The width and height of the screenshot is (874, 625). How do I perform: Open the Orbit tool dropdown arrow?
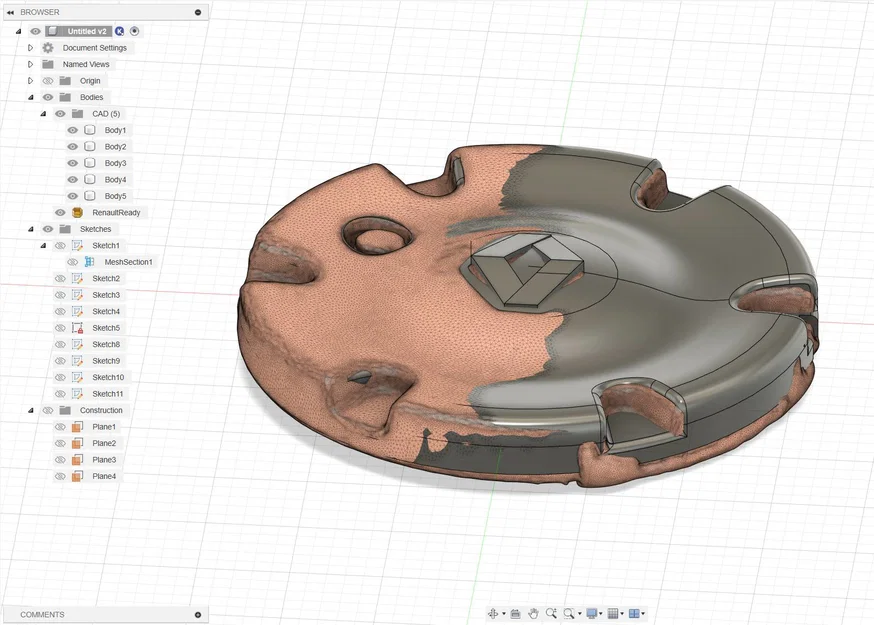pos(503,614)
